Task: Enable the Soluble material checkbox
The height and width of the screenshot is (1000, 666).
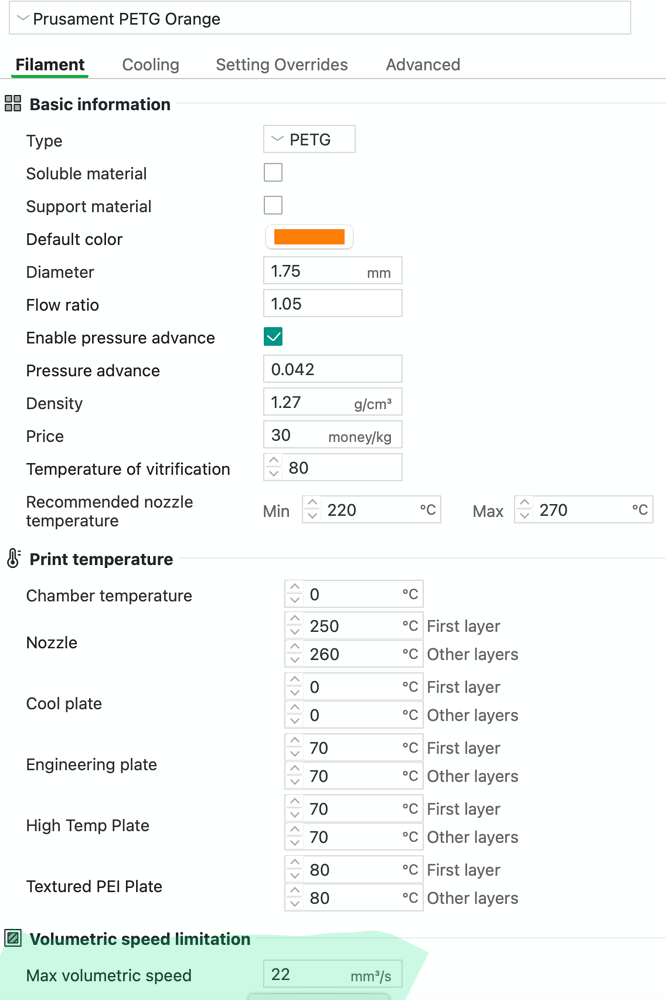Action: click(273, 172)
